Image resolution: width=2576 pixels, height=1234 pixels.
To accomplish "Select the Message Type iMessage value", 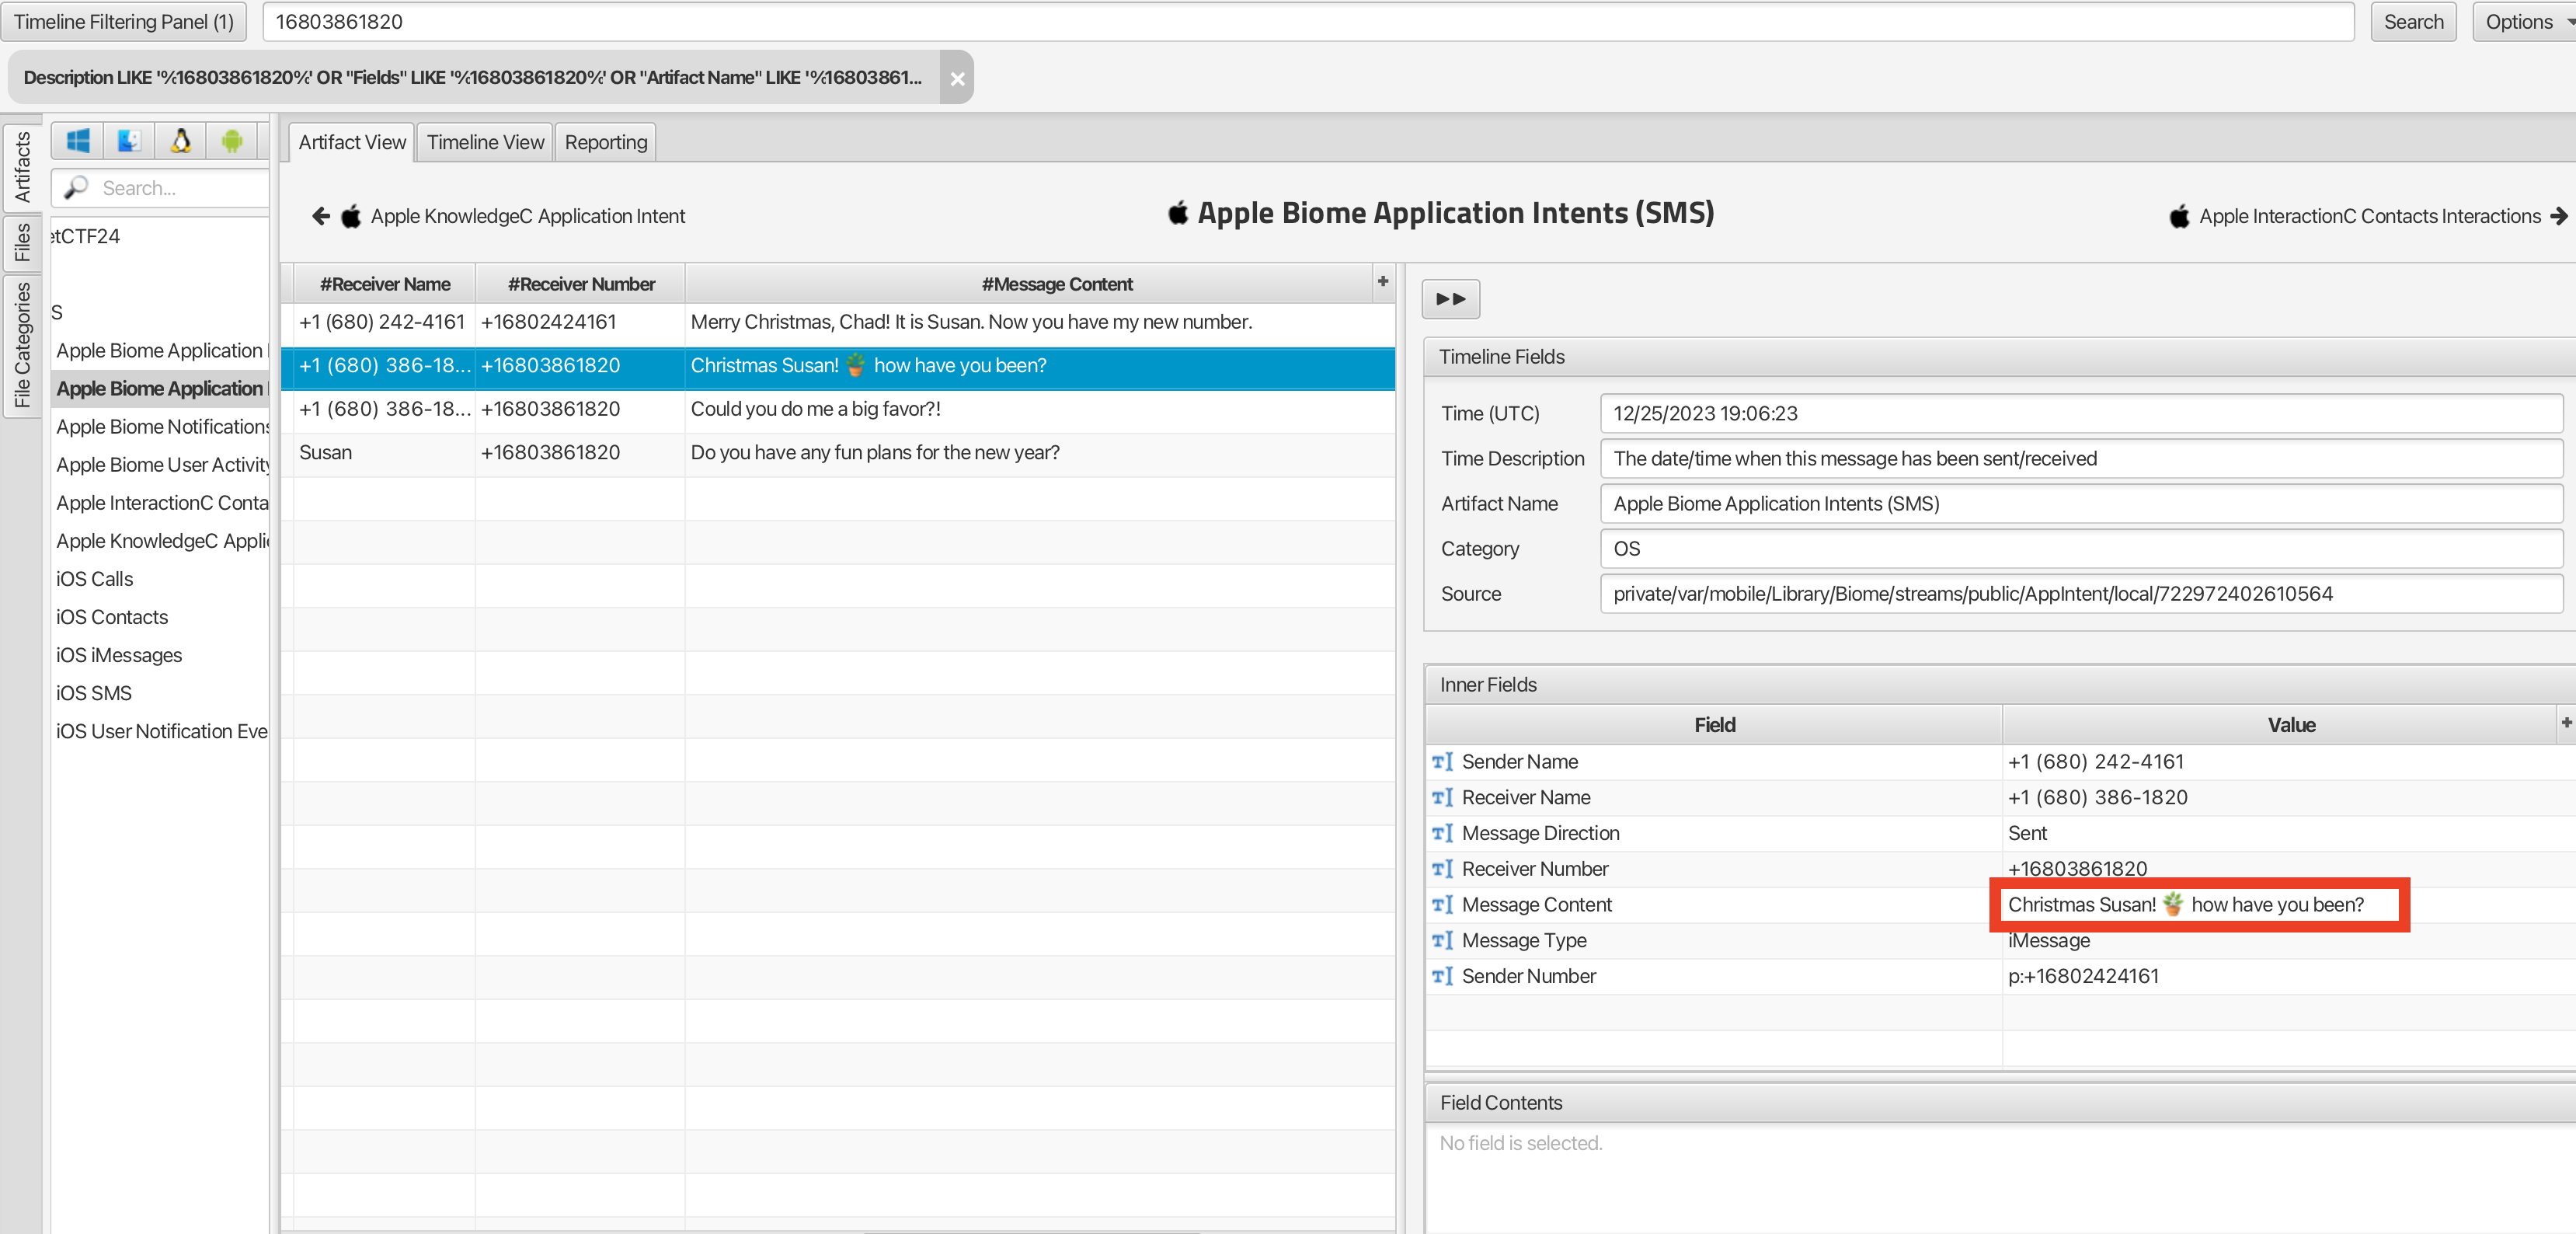I will 2048,940.
